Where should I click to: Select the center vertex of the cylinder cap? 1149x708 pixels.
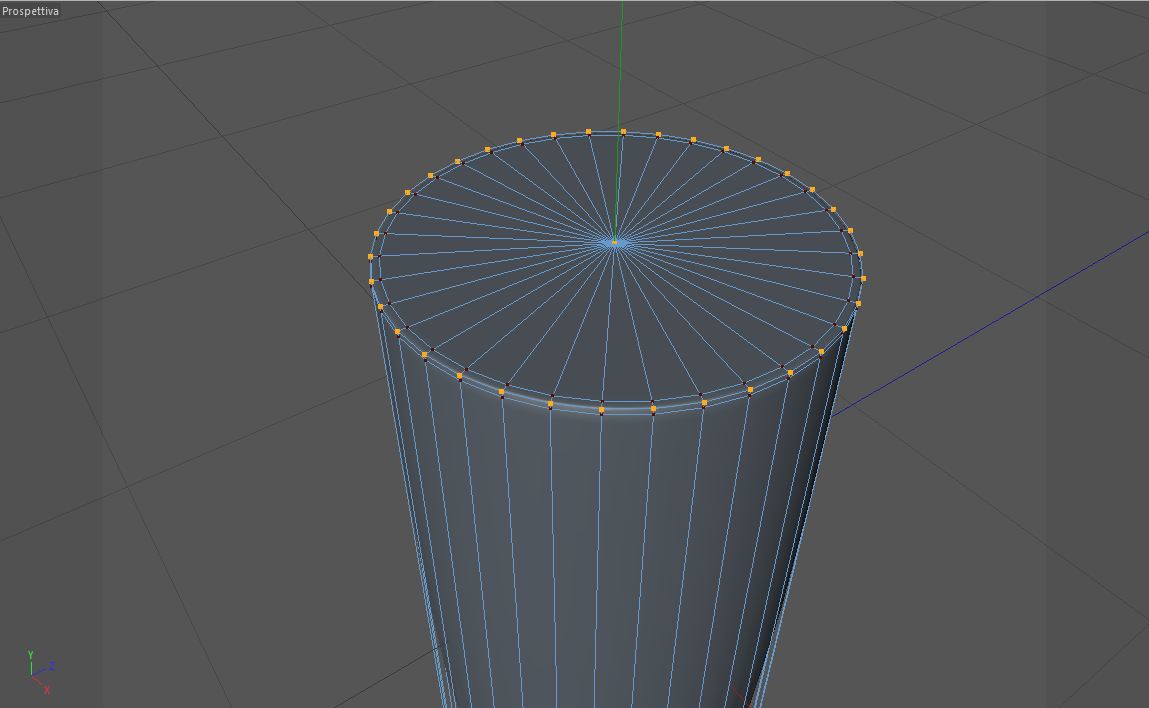[x=614, y=242]
